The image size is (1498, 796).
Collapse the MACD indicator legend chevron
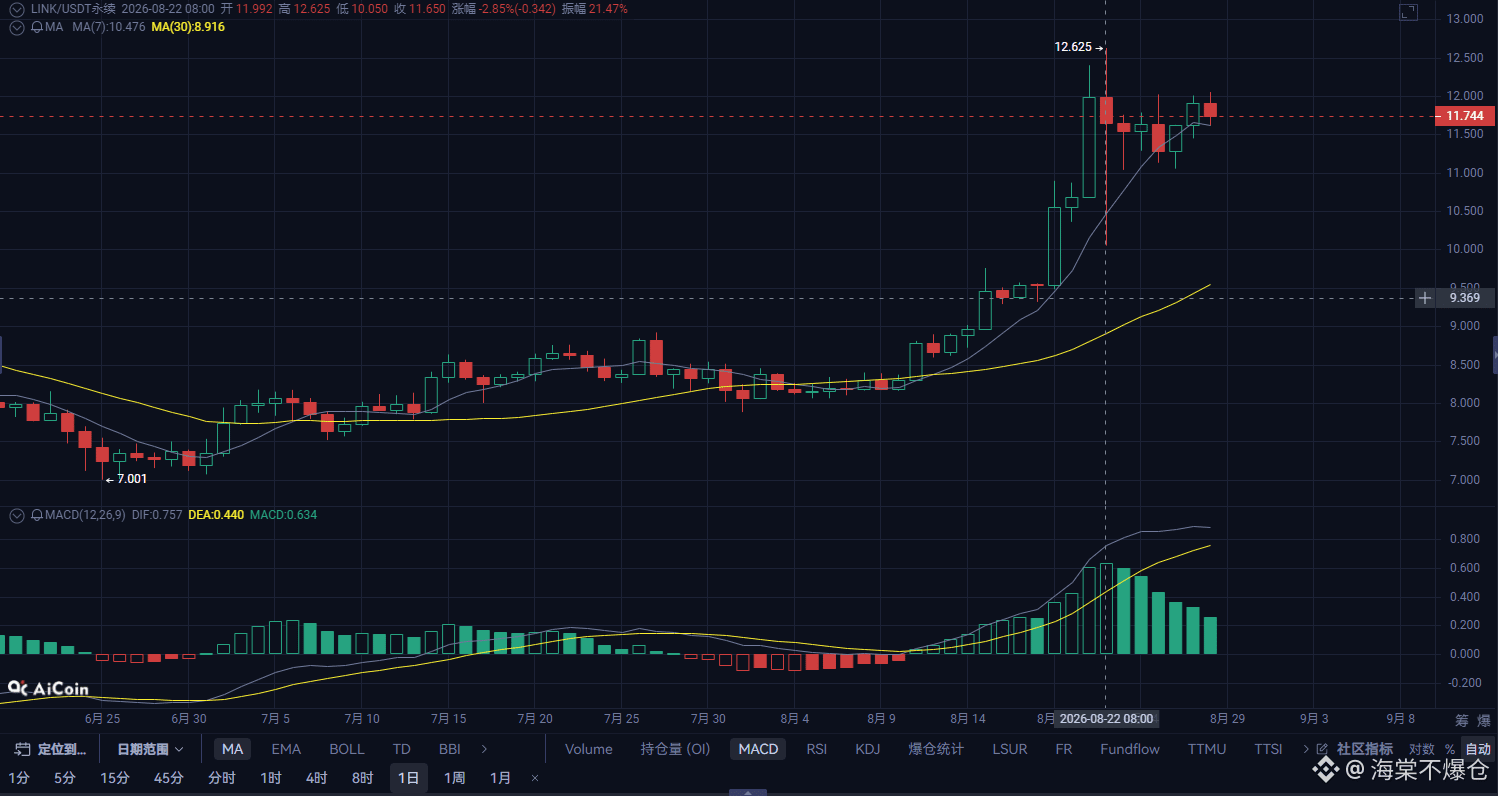click(16, 515)
